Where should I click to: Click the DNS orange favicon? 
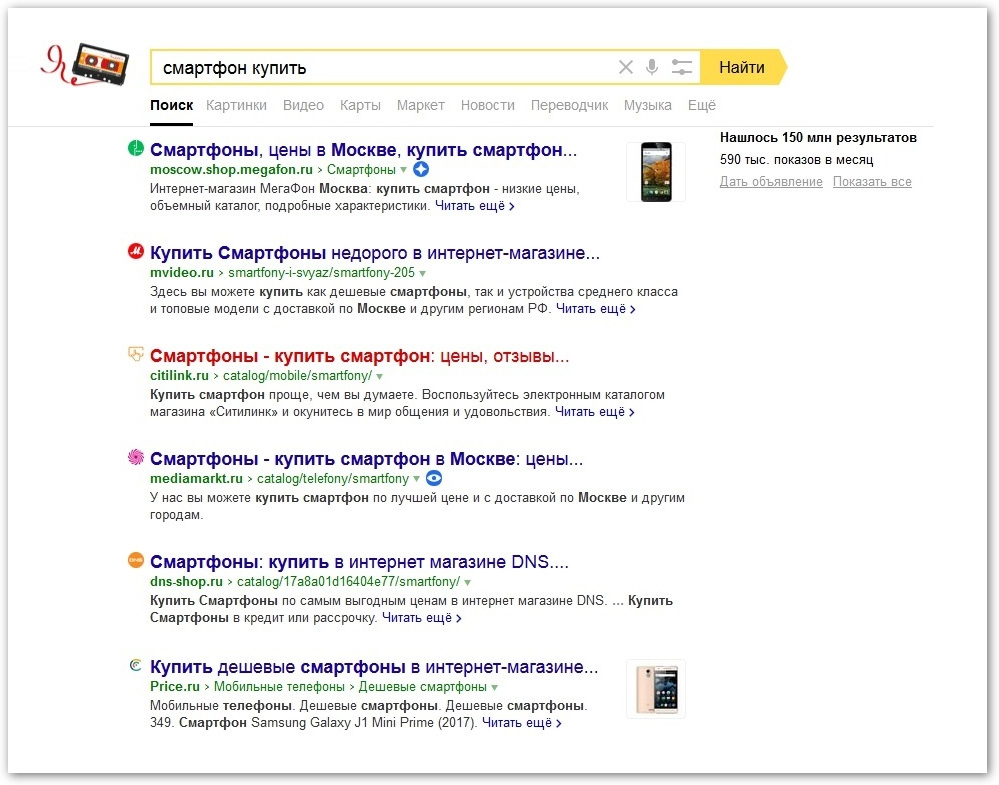click(136, 560)
